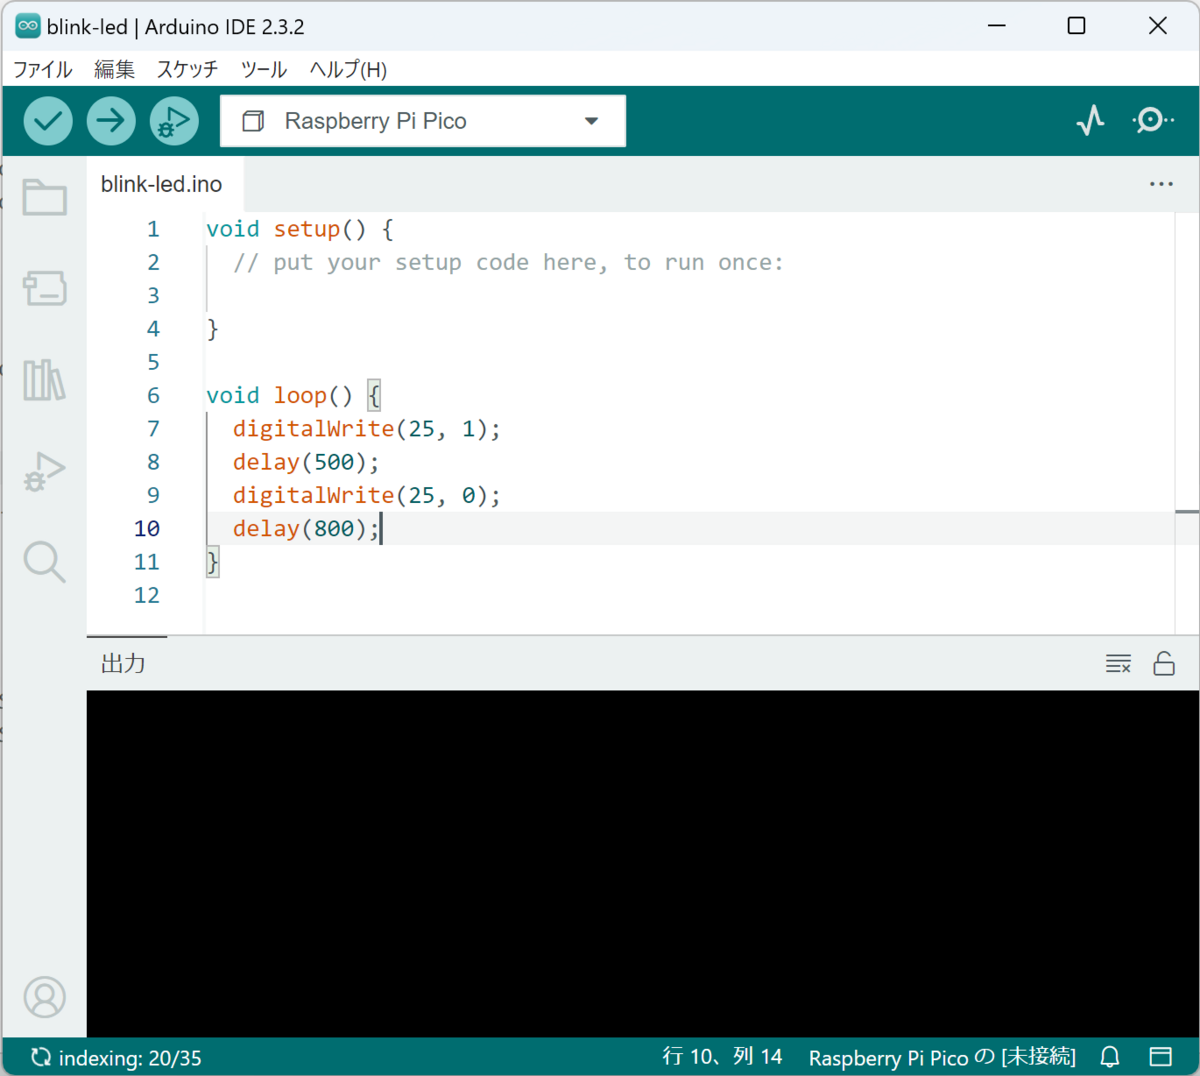Toggle the output scroll lock icon
The height and width of the screenshot is (1076, 1200).
click(1164, 663)
